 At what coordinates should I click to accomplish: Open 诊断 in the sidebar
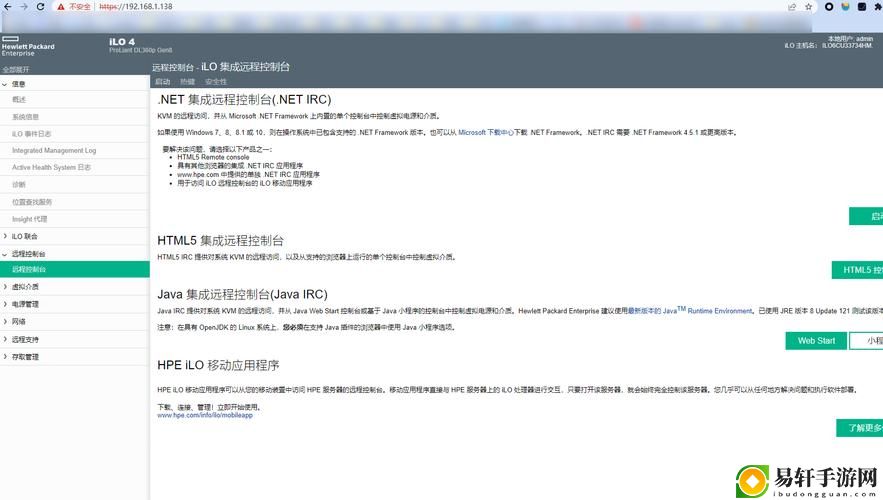[19, 185]
